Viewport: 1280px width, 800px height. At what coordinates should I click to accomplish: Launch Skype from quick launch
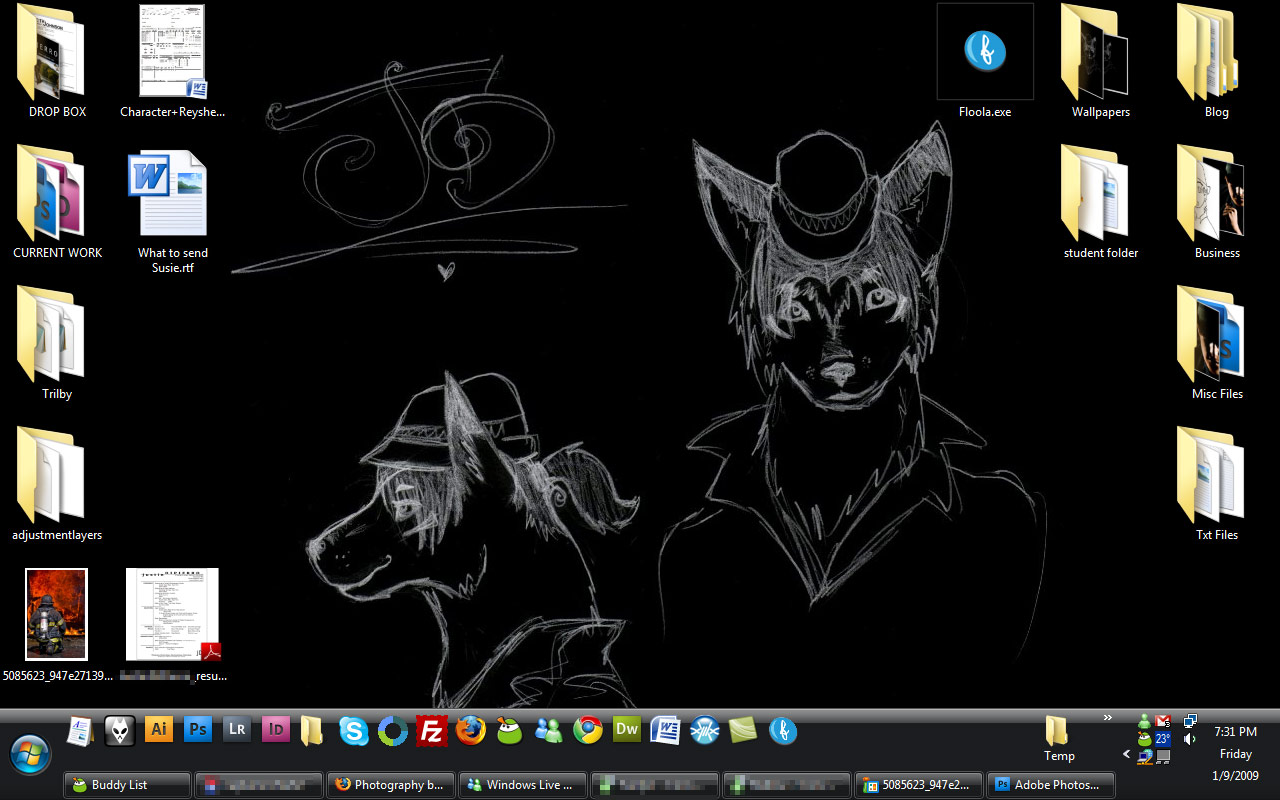353,731
